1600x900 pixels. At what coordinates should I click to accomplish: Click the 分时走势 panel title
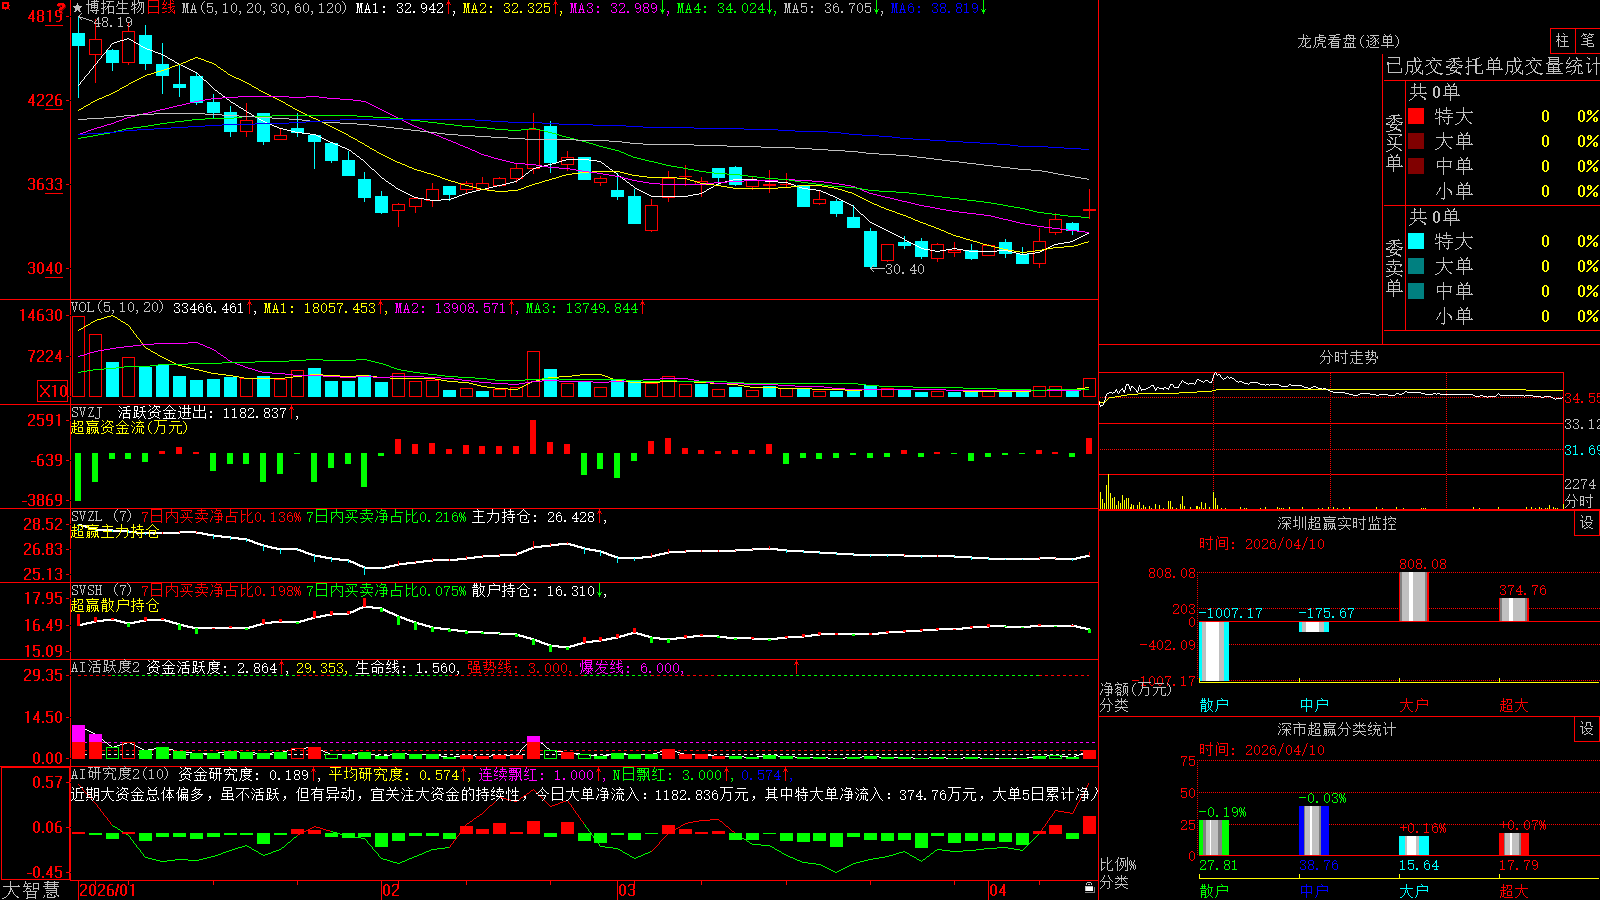1348,357
